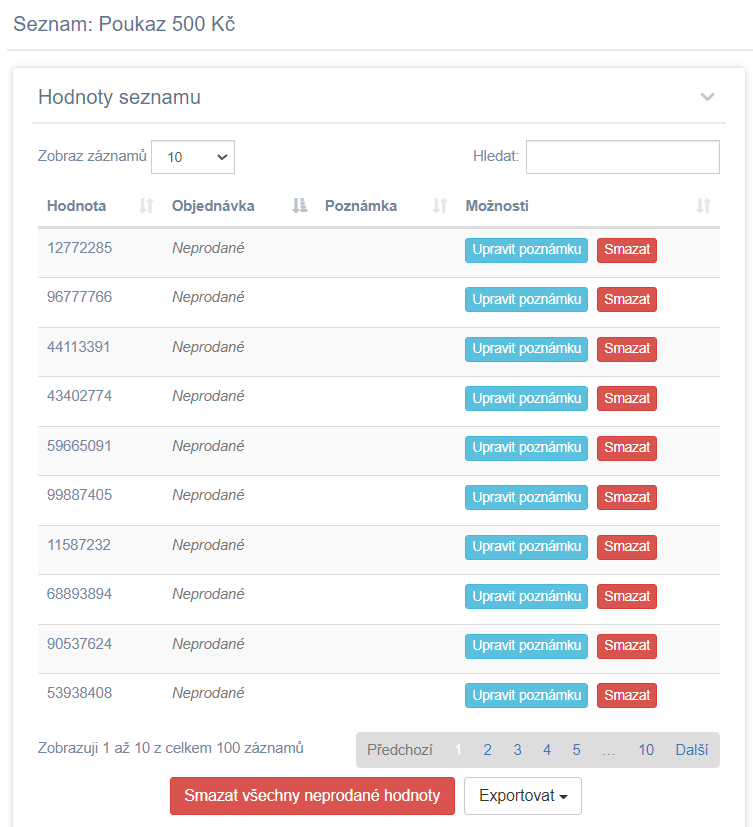
Task: Go to pagination page 4
Action: pos(547,749)
